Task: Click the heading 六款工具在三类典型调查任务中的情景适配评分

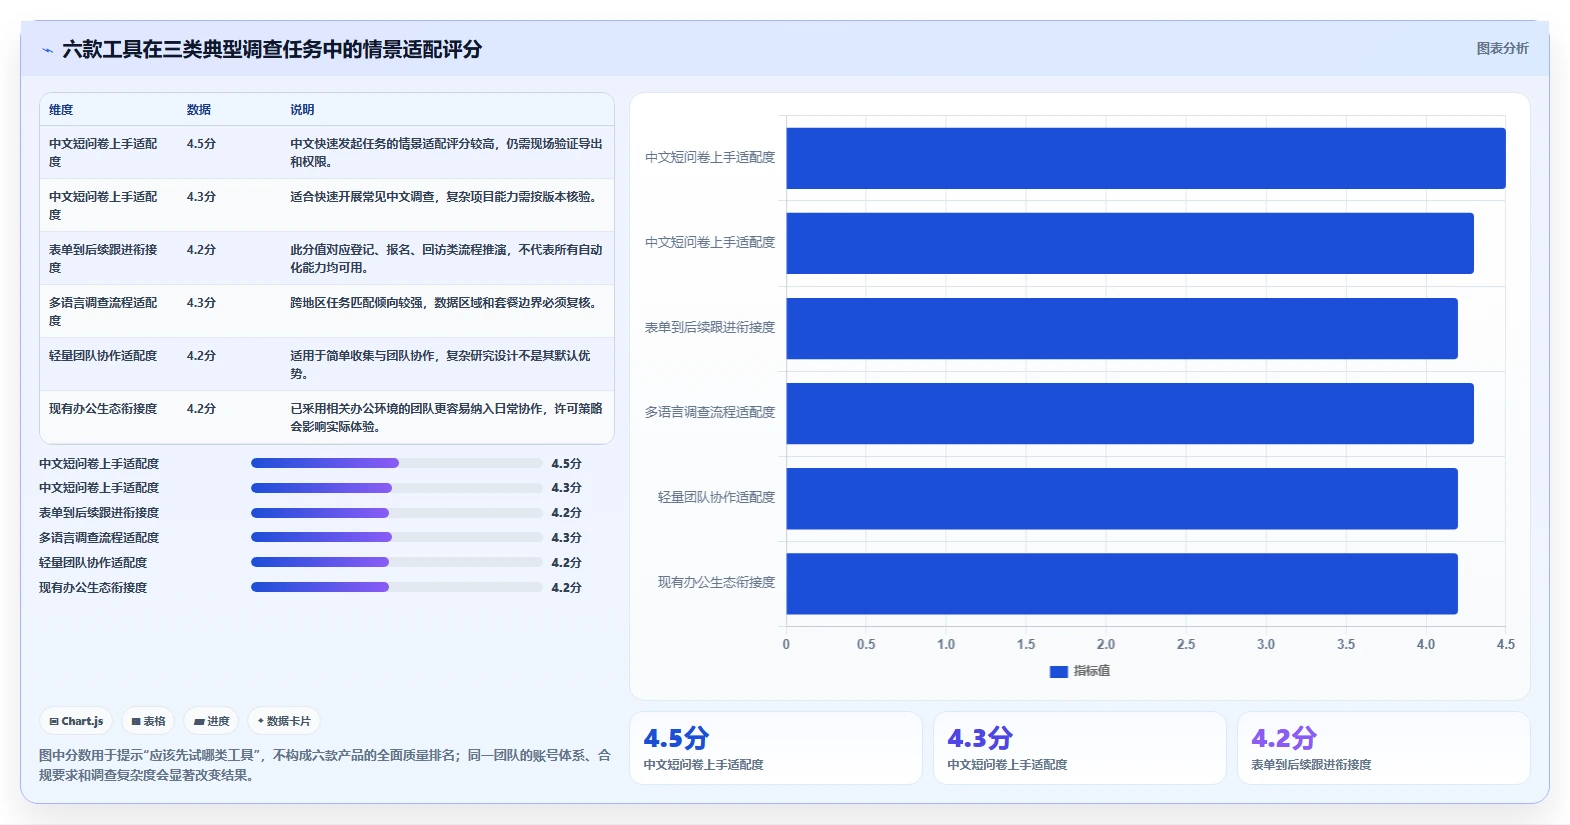Action: pyautogui.click(x=272, y=49)
